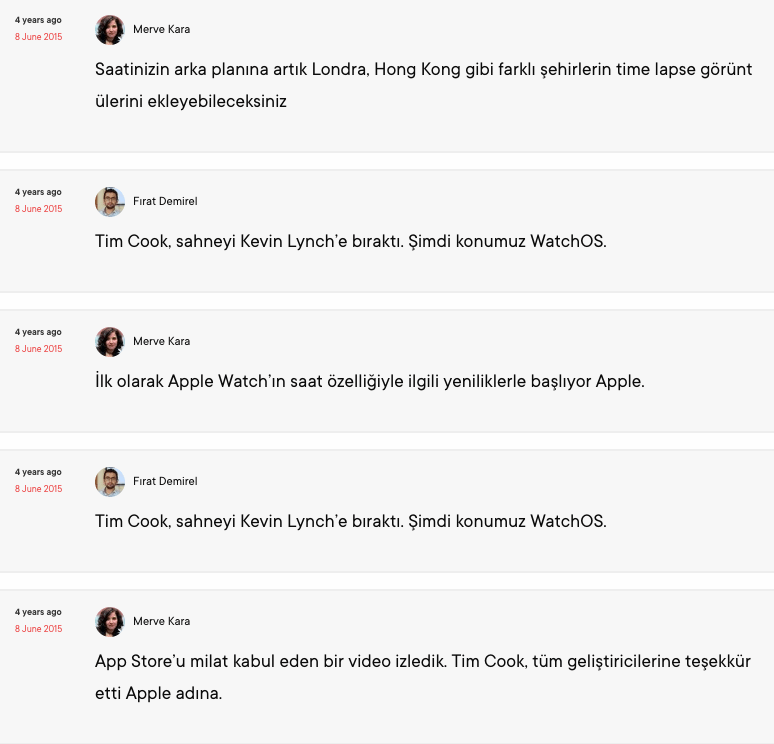Click the first "Tim Cook, sahneyi Kevin Lynch'e bıraktı" post text

351,241
